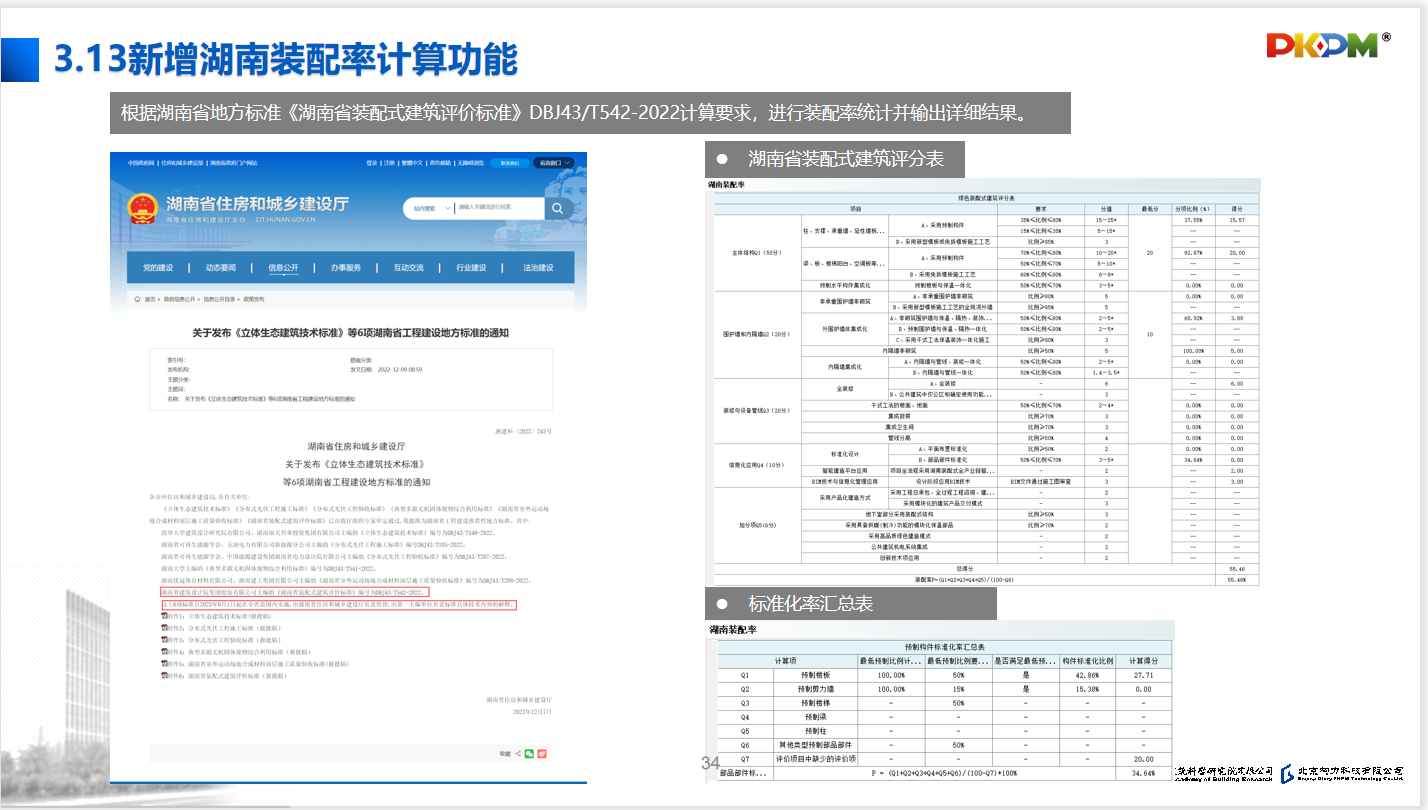
Task: Open the 办事服务 navigation menu
Action: (x=346, y=268)
